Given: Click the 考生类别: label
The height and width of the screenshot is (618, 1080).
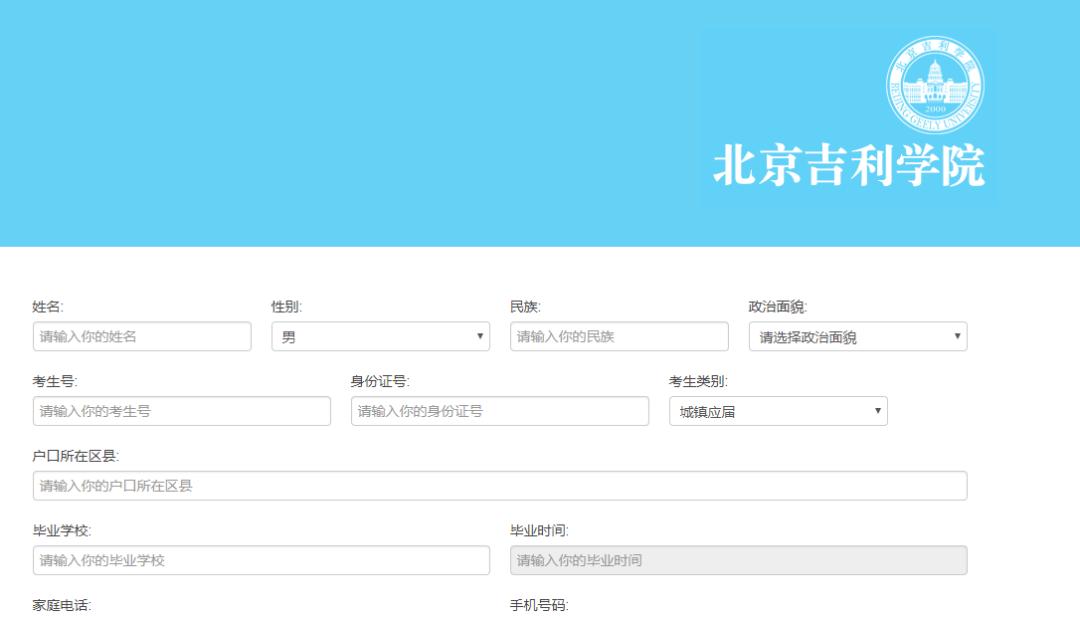Looking at the screenshot, I should (698, 381).
